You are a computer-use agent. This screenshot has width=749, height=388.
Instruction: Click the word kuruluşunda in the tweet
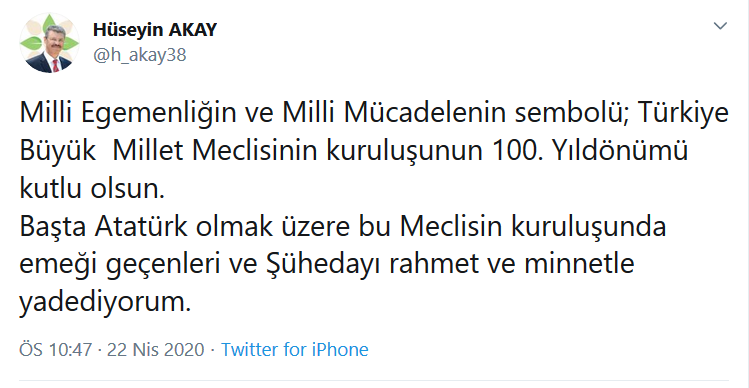(x=589, y=227)
